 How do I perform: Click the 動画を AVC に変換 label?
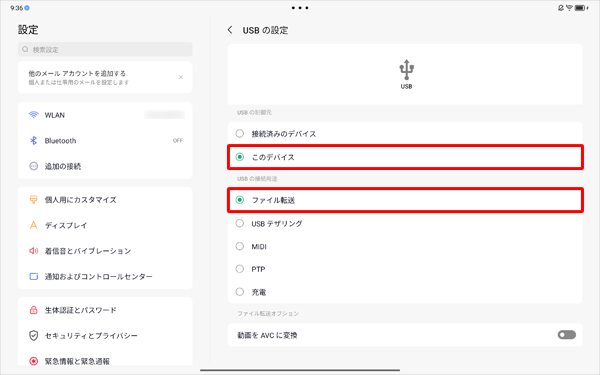(x=267, y=335)
